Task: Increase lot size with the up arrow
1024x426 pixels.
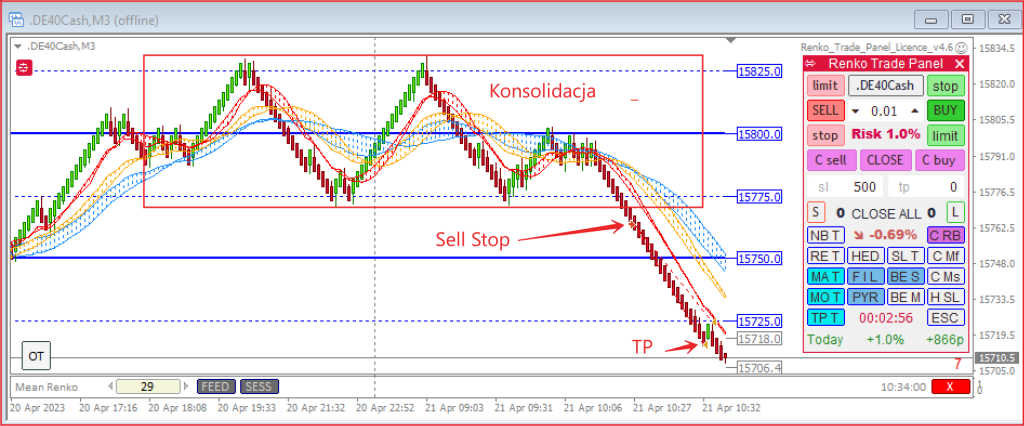Action: tap(913, 111)
